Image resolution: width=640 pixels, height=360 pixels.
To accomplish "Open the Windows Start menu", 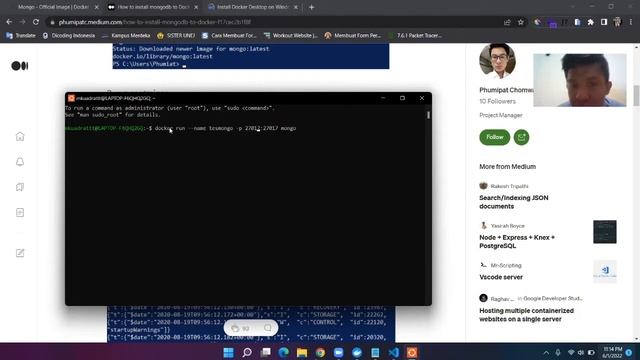I will 229,352.
